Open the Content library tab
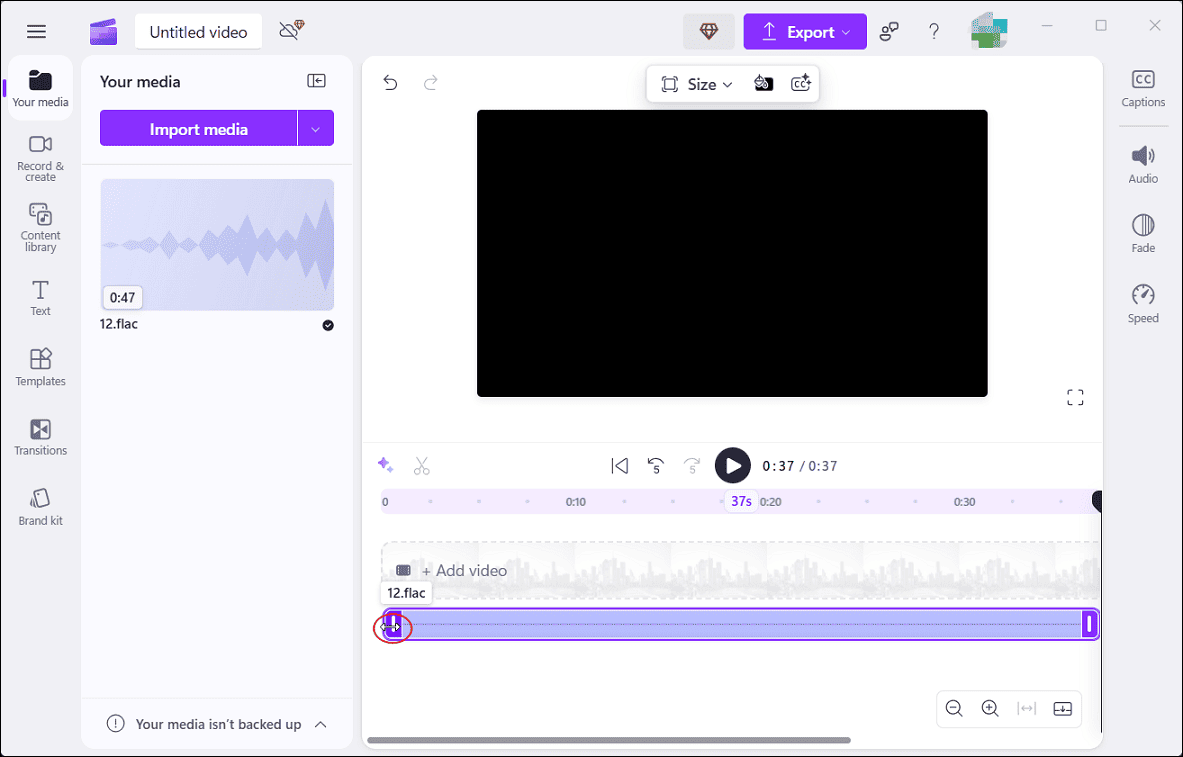1183x757 pixels. pyautogui.click(x=41, y=228)
